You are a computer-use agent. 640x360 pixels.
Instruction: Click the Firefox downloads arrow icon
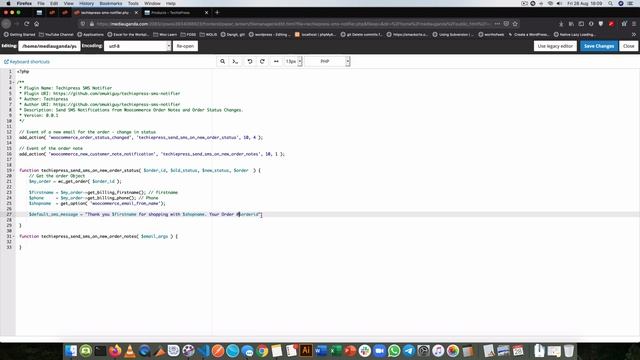561,24
